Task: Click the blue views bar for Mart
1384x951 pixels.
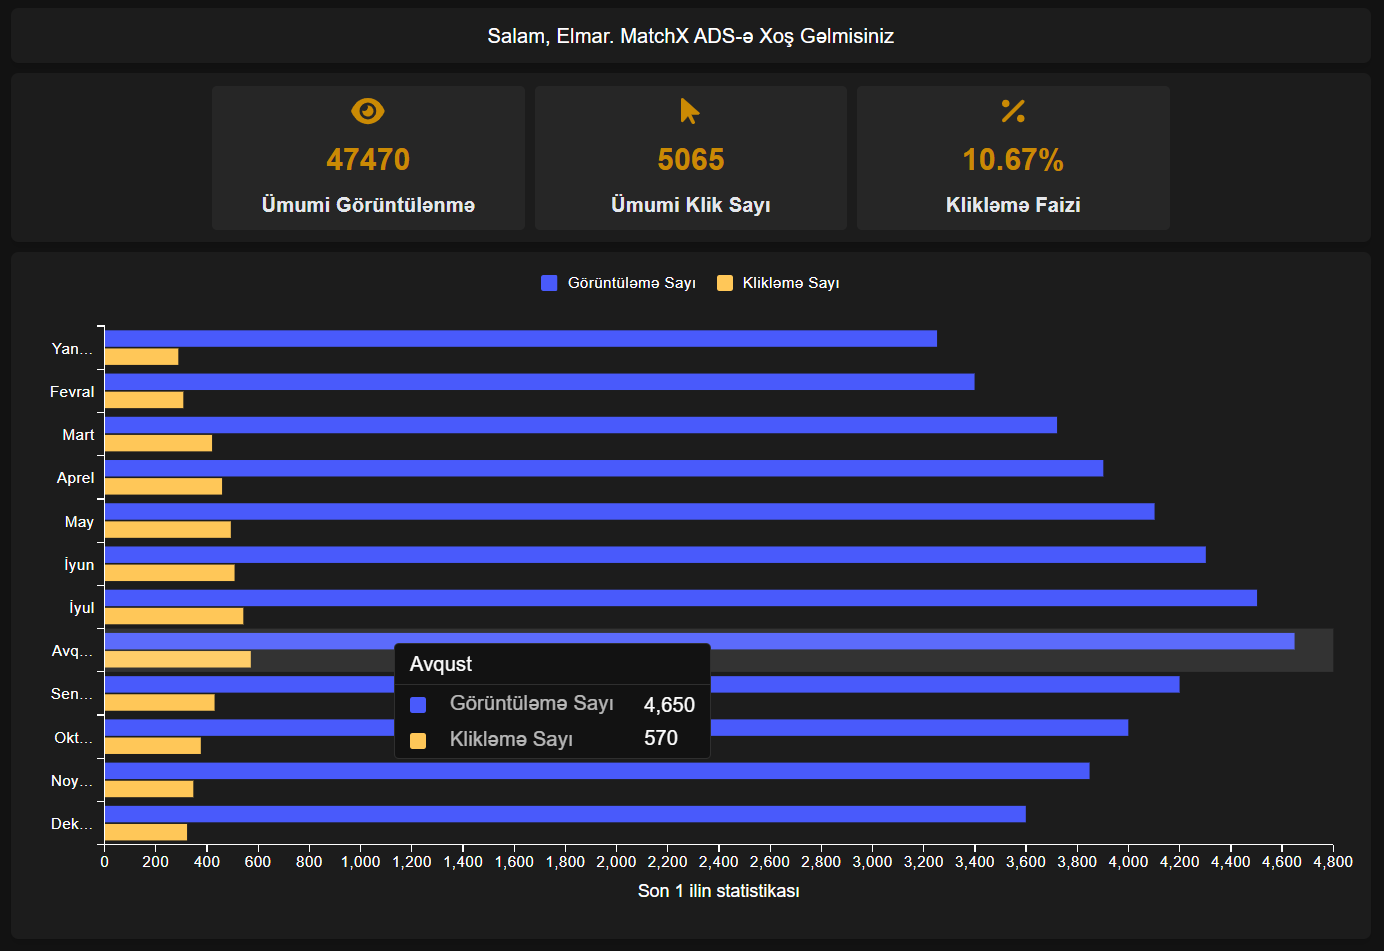Action: (580, 425)
